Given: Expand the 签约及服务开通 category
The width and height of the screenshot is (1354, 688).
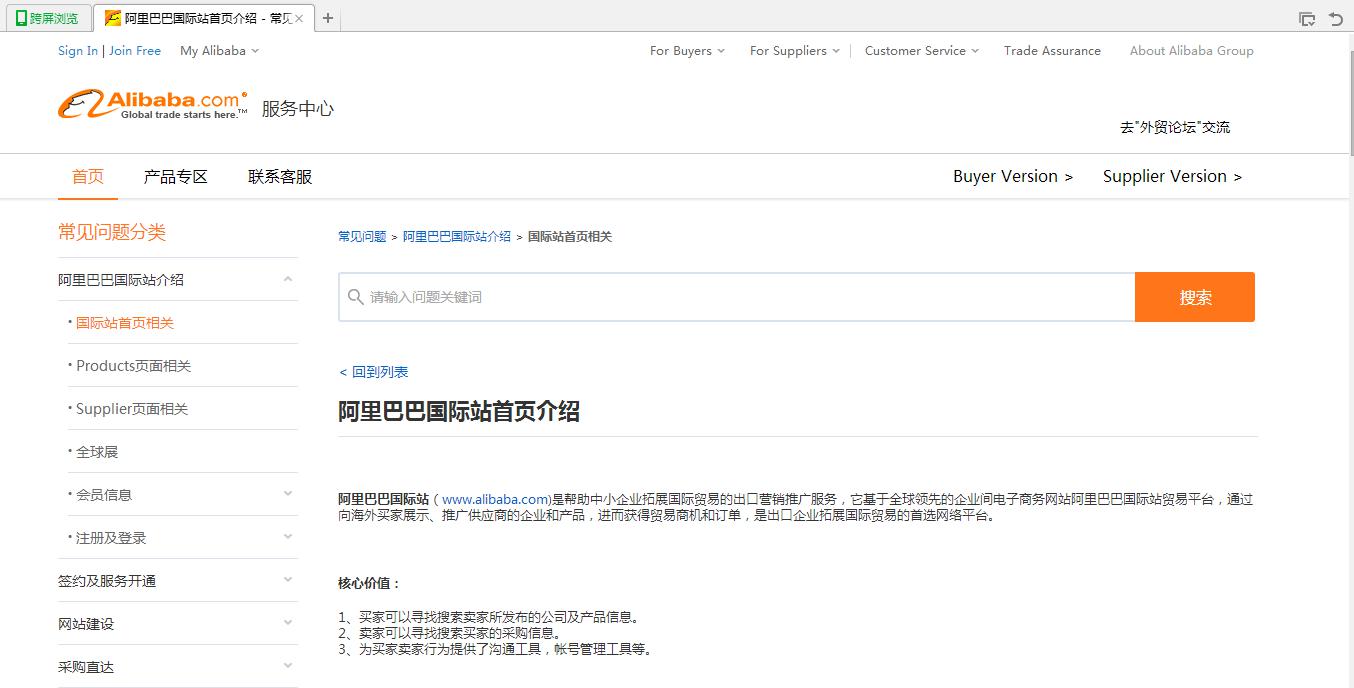Looking at the screenshot, I should click(288, 580).
